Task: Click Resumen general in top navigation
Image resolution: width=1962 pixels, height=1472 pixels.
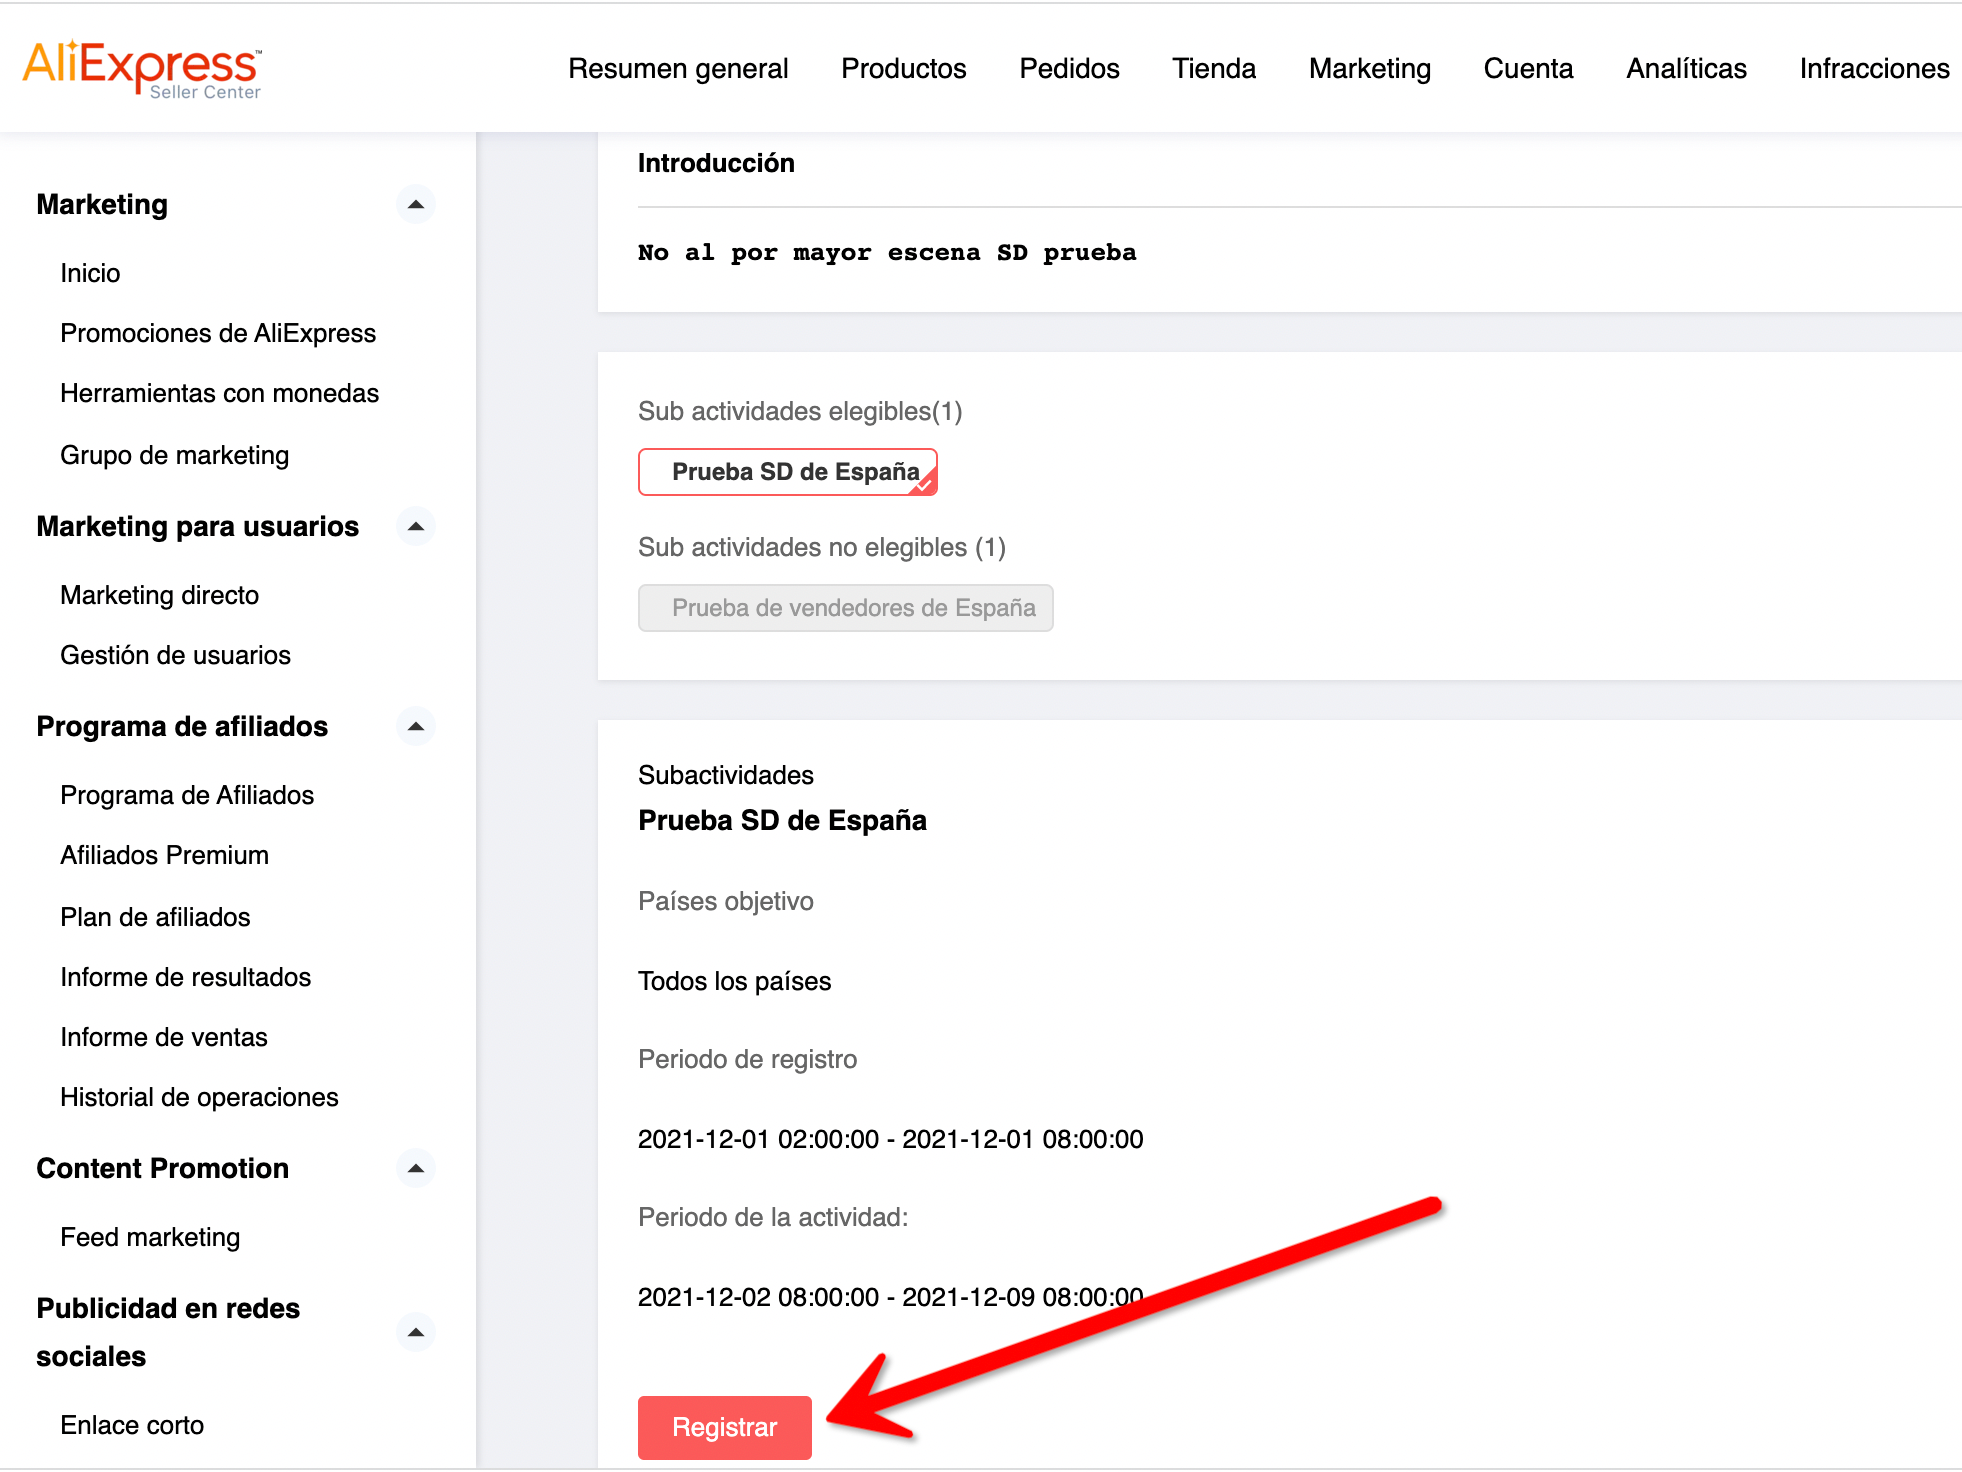Action: [x=678, y=68]
